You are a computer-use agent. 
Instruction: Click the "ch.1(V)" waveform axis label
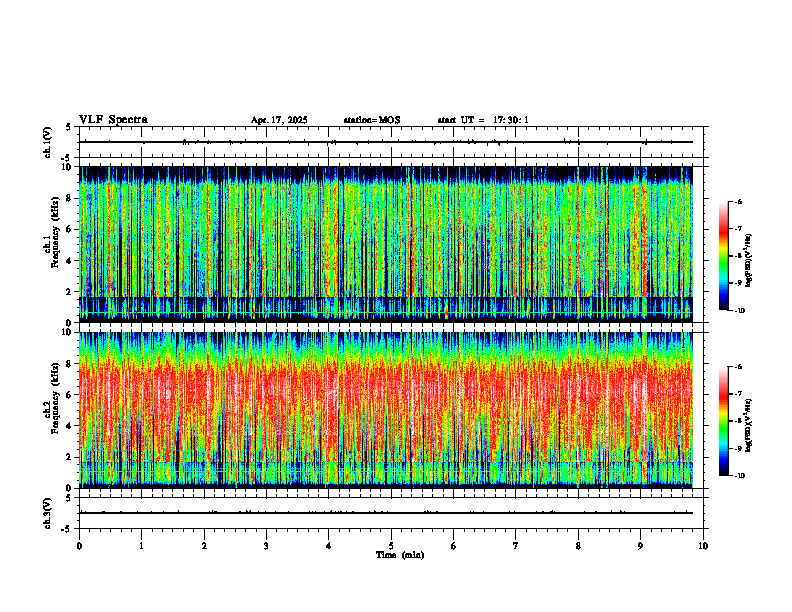coord(47,142)
